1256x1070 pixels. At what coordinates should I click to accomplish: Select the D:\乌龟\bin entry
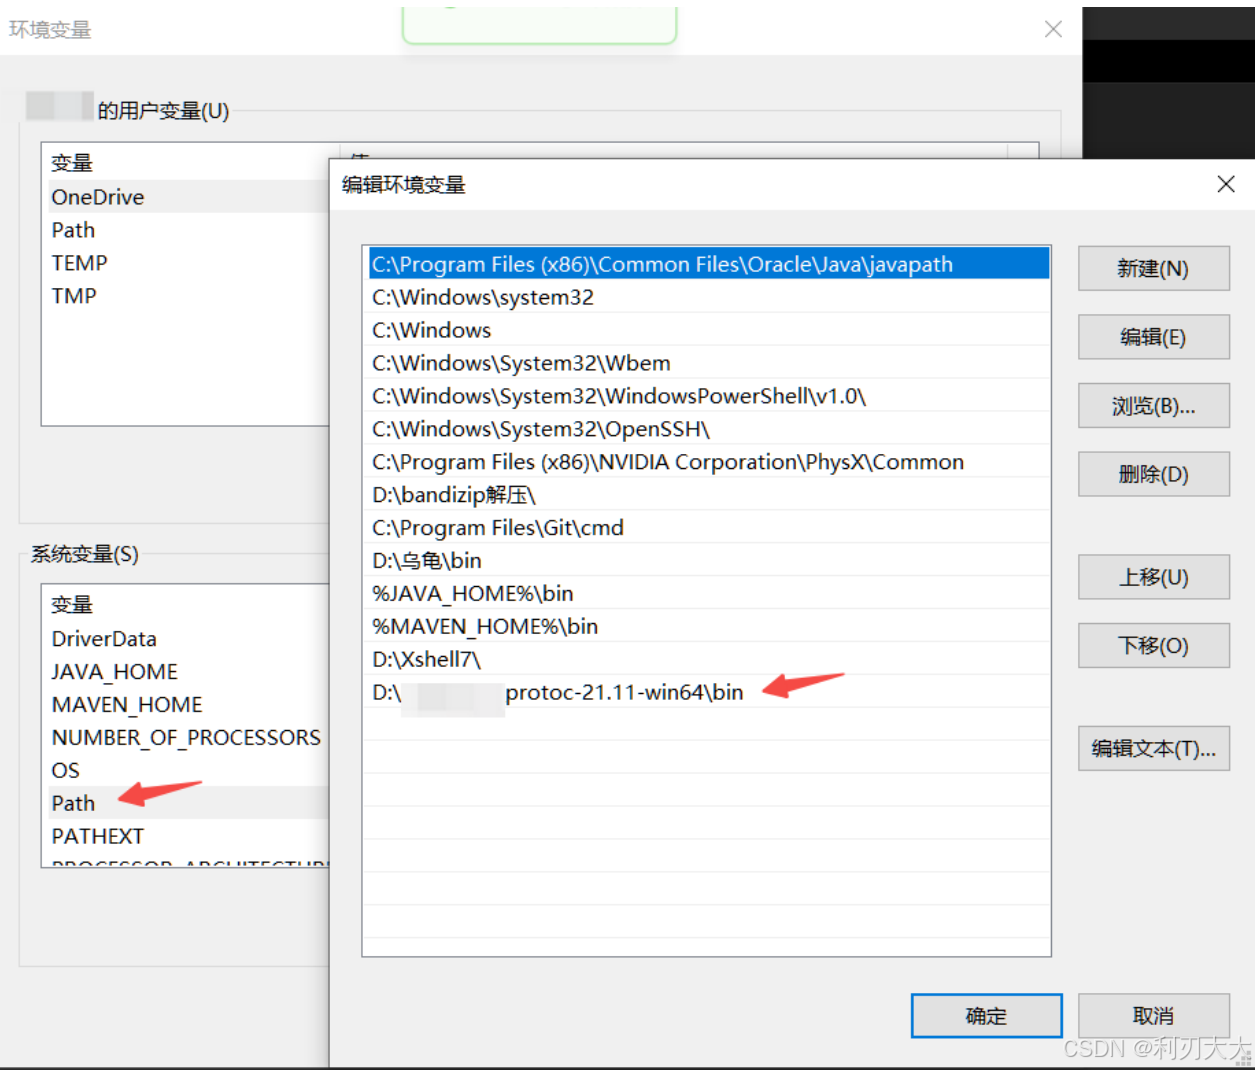[709, 560]
